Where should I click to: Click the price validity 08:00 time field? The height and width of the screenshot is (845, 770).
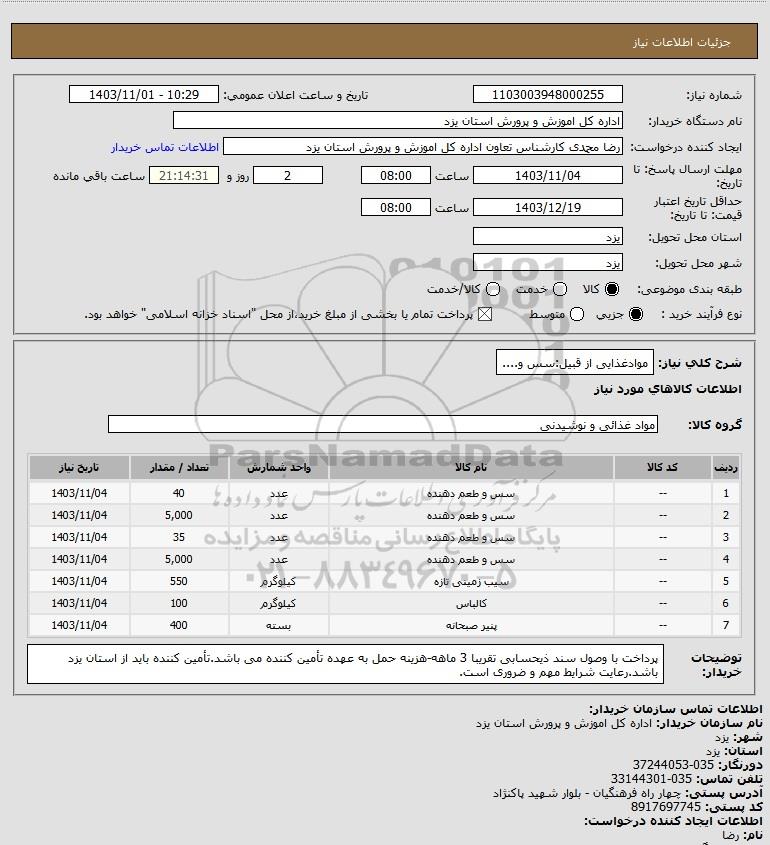[396, 207]
